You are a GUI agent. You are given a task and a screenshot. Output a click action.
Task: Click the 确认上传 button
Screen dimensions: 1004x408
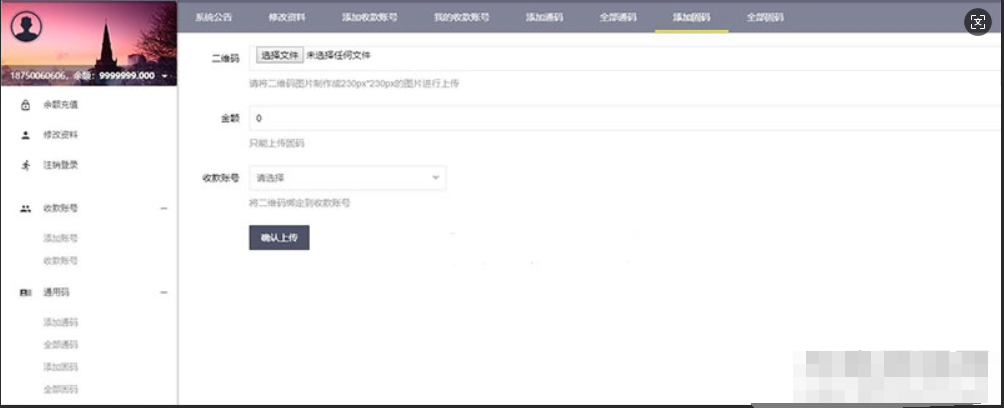coord(279,238)
